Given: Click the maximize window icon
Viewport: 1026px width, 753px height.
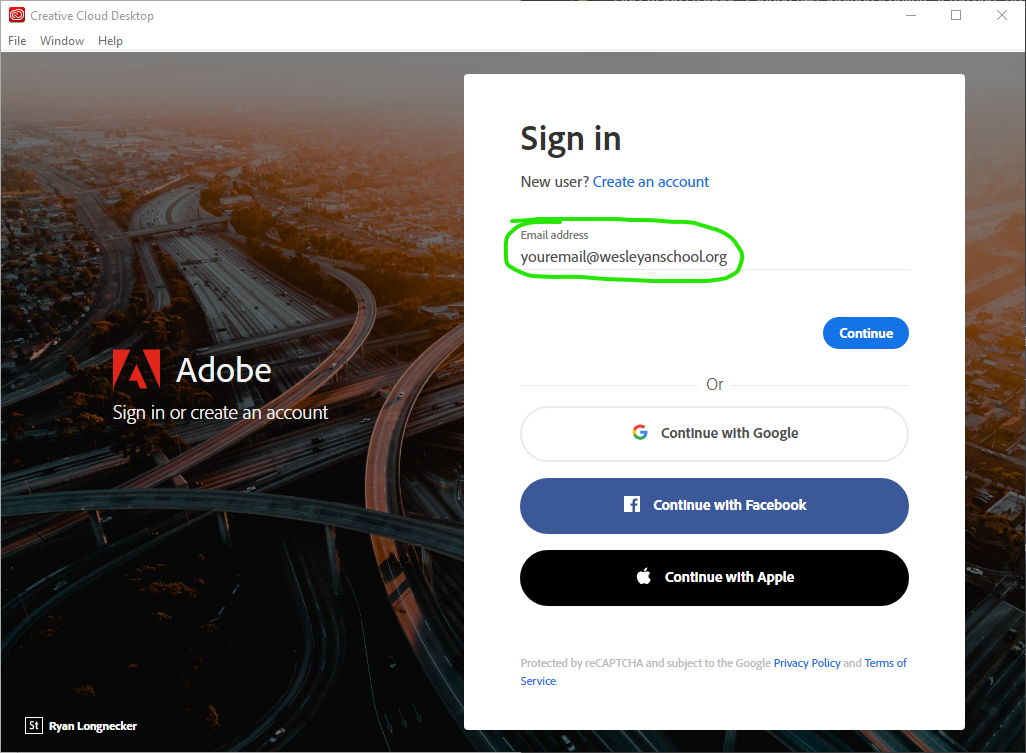Looking at the screenshot, I should [x=955, y=15].
